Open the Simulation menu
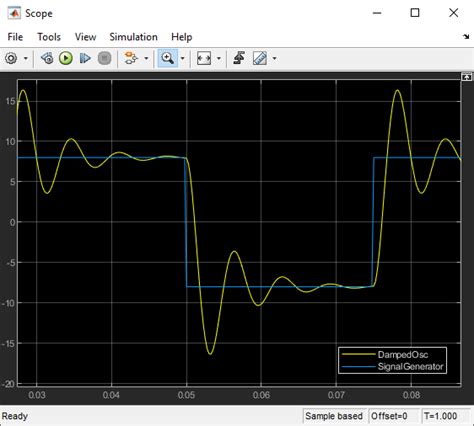Image resolution: width=474 pixels, height=426 pixels. pyautogui.click(x=133, y=37)
